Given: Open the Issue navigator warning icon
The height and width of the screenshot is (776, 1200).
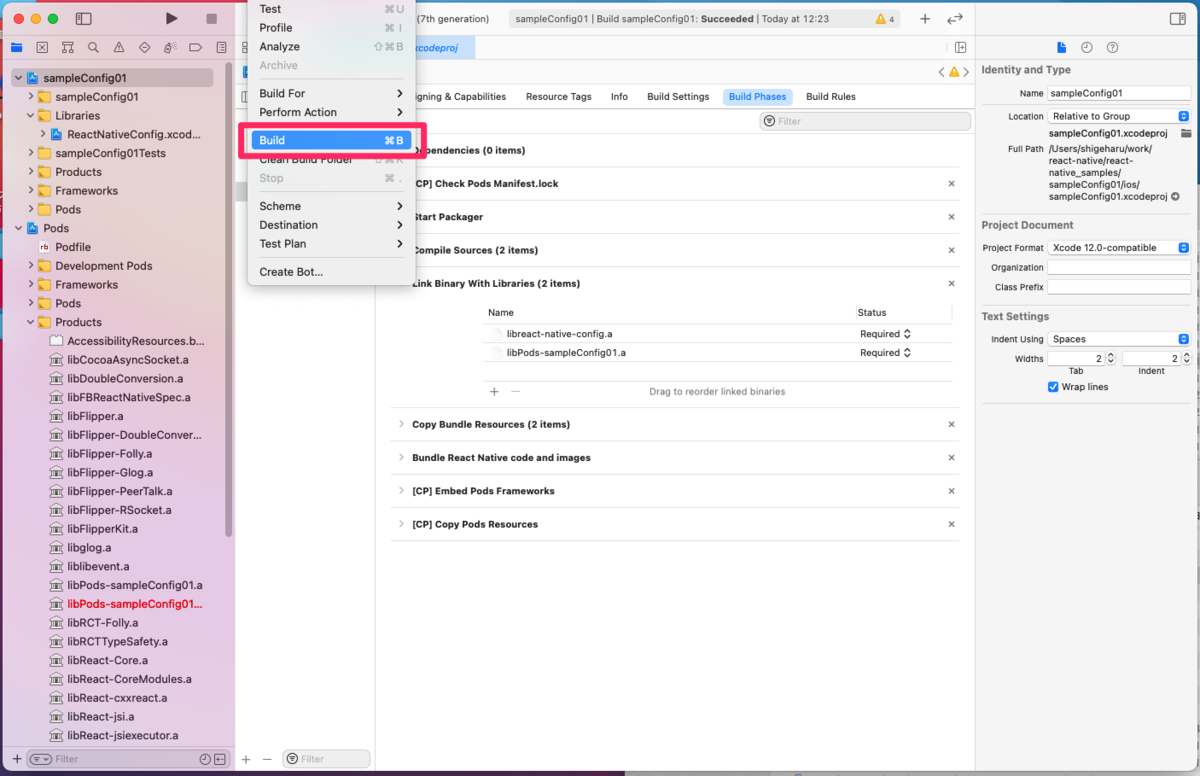Looking at the screenshot, I should (119, 47).
